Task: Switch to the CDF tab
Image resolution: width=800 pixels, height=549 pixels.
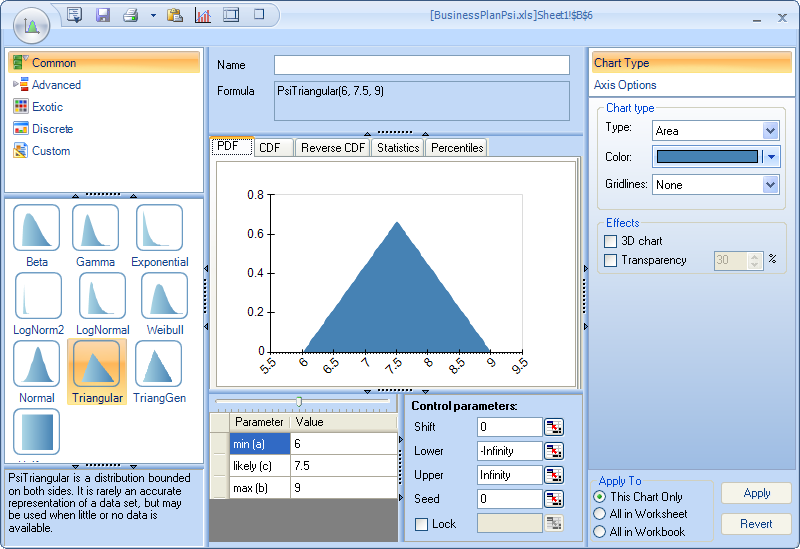Action: tap(269, 148)
